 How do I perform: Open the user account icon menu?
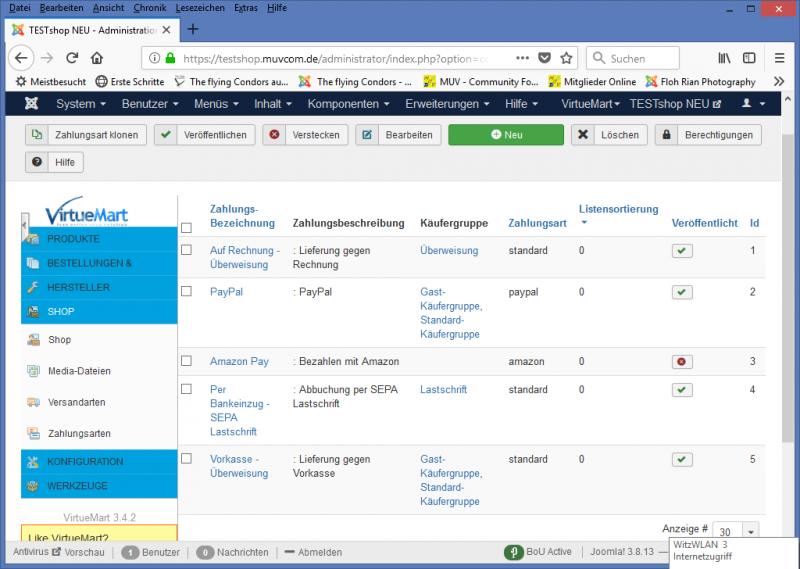(x=753, y=104)
